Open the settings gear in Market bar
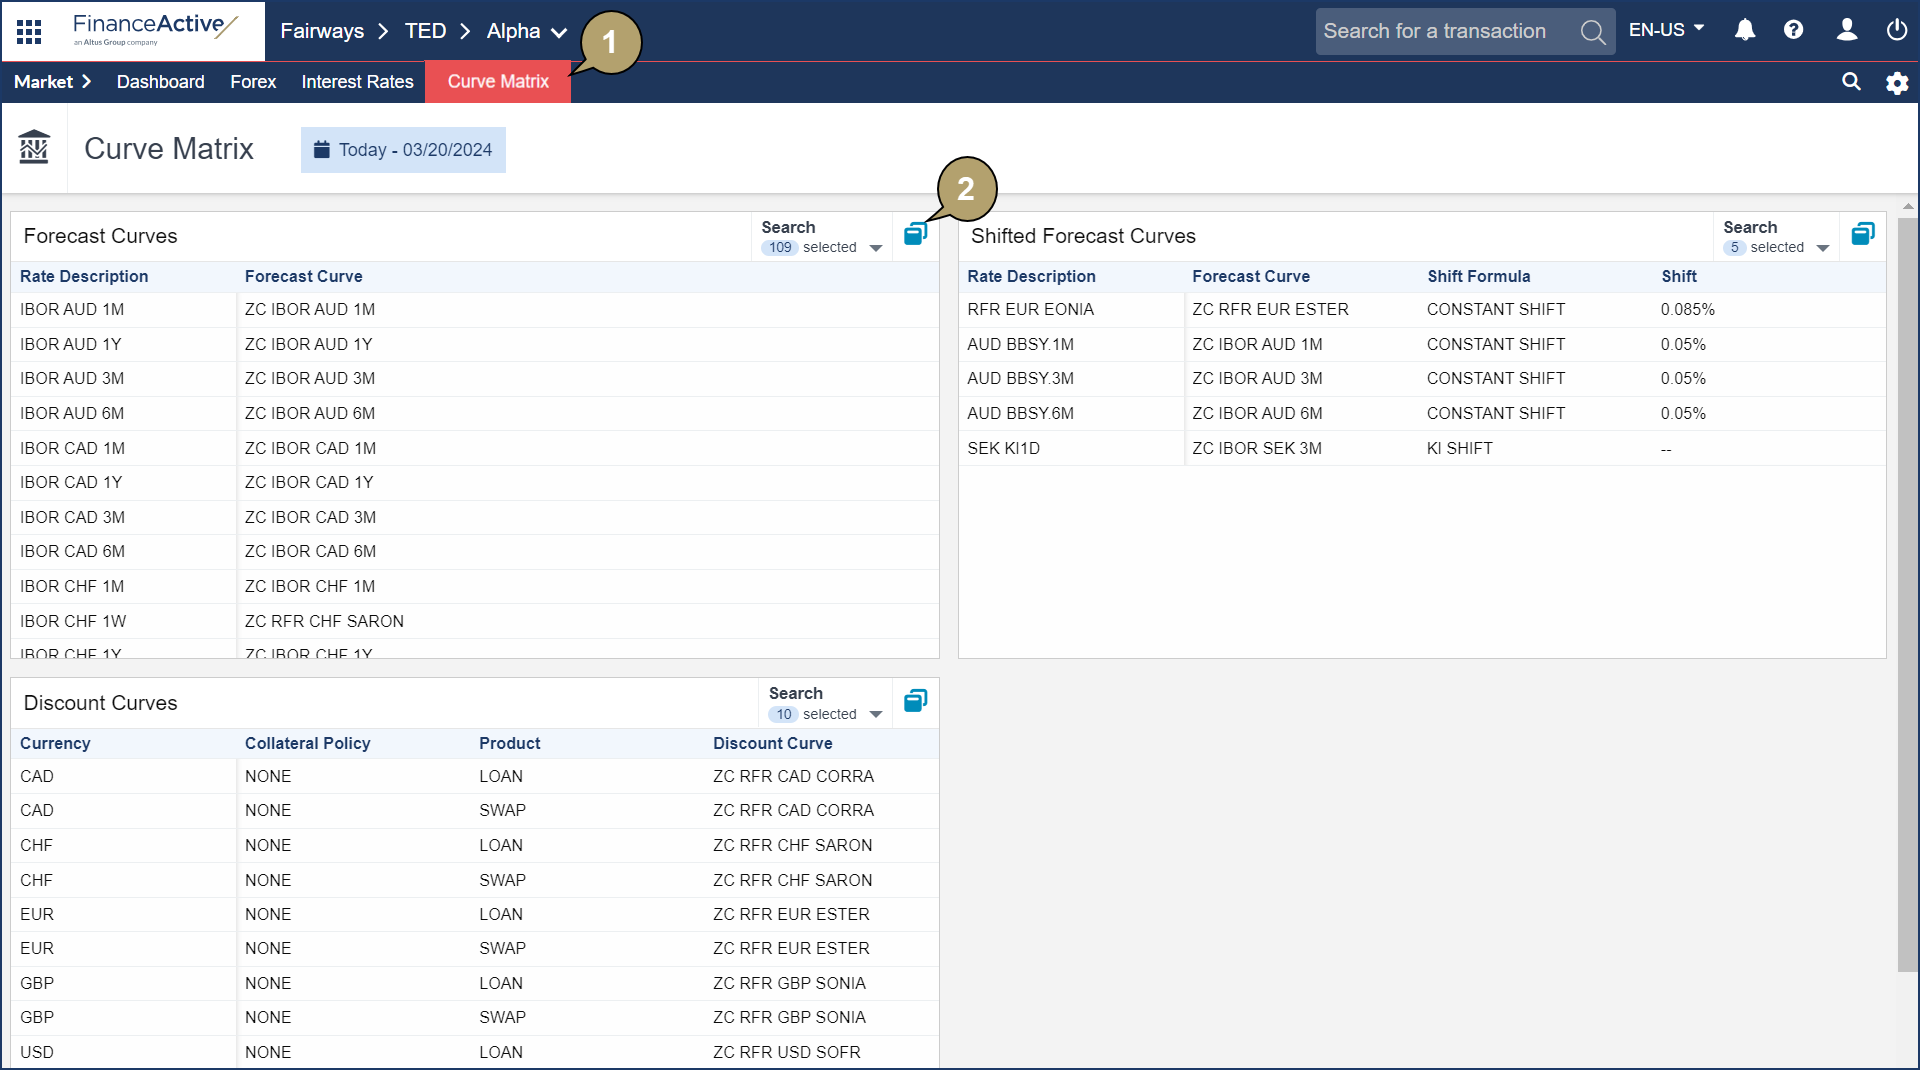Viewport: 1920px width, 1070px height. [1897, 83]
